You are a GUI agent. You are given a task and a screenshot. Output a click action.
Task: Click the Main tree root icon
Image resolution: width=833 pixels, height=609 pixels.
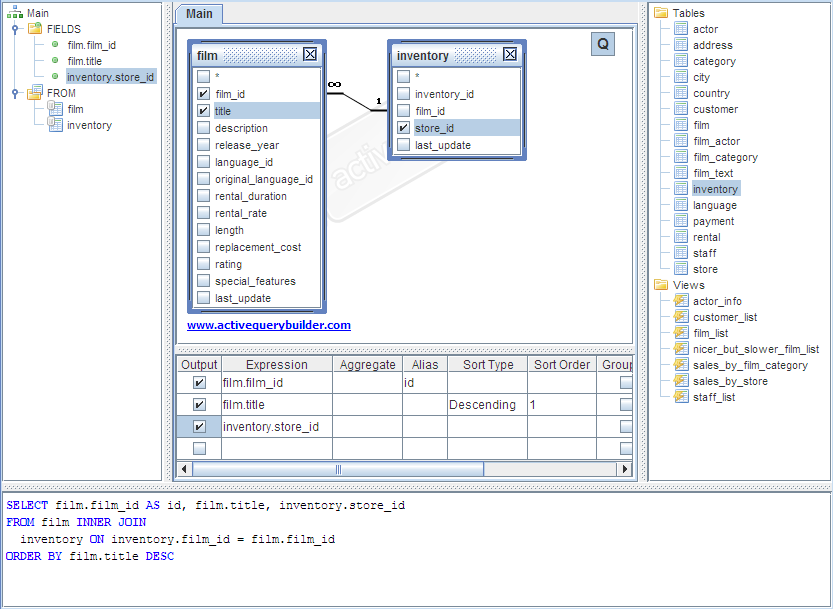(x=15, y=12)
